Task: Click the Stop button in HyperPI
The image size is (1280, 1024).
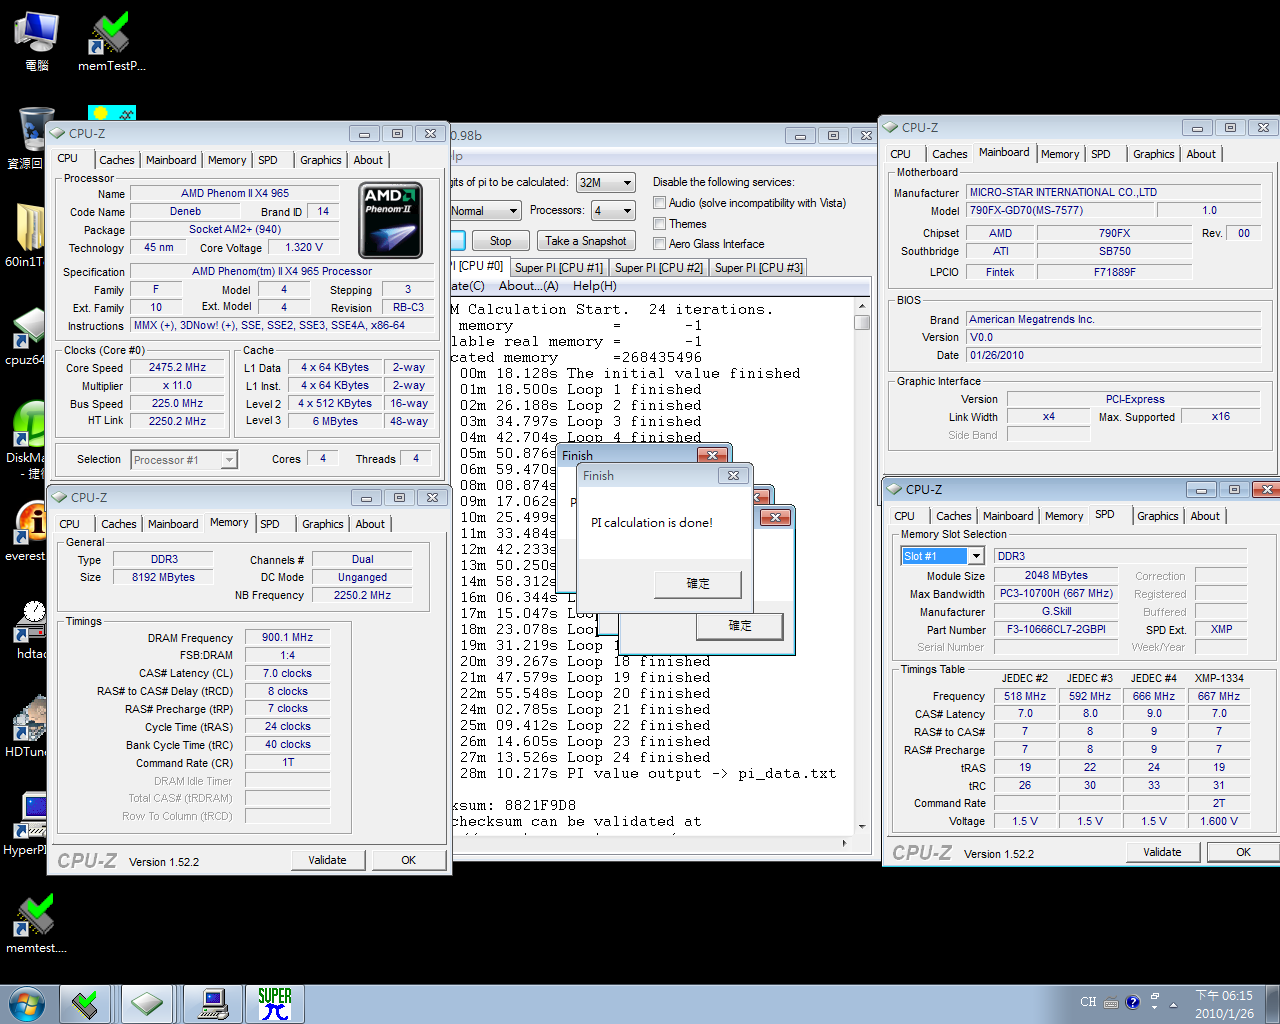Action: (x=501, y=241)
